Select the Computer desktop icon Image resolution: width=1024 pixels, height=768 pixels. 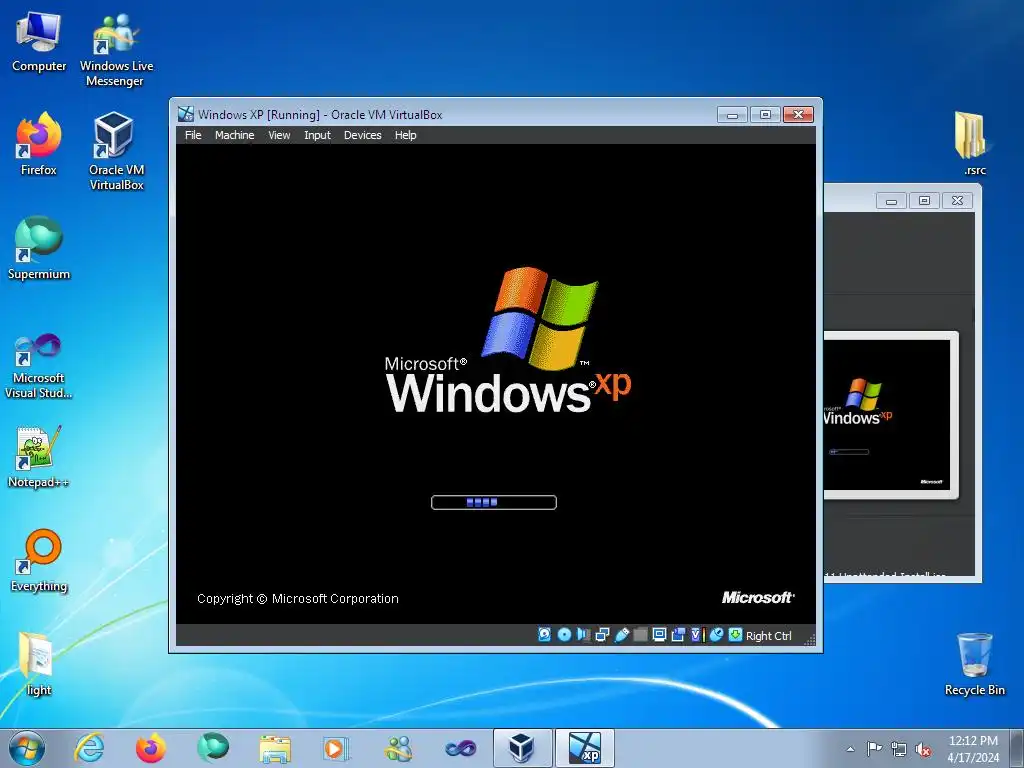pos(39,41)
